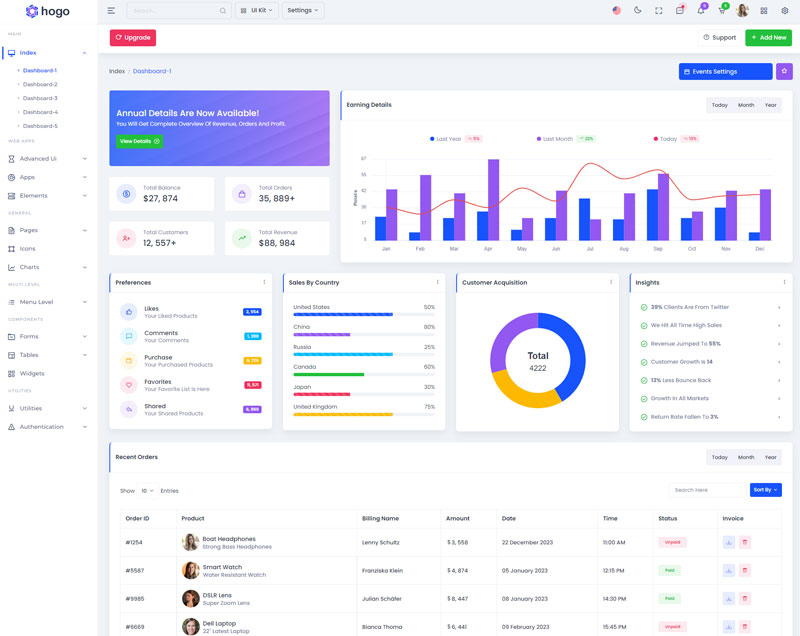This screenshot has height=636, width=800.
Task: Click the US flag language icon
Action: [616, 11]
